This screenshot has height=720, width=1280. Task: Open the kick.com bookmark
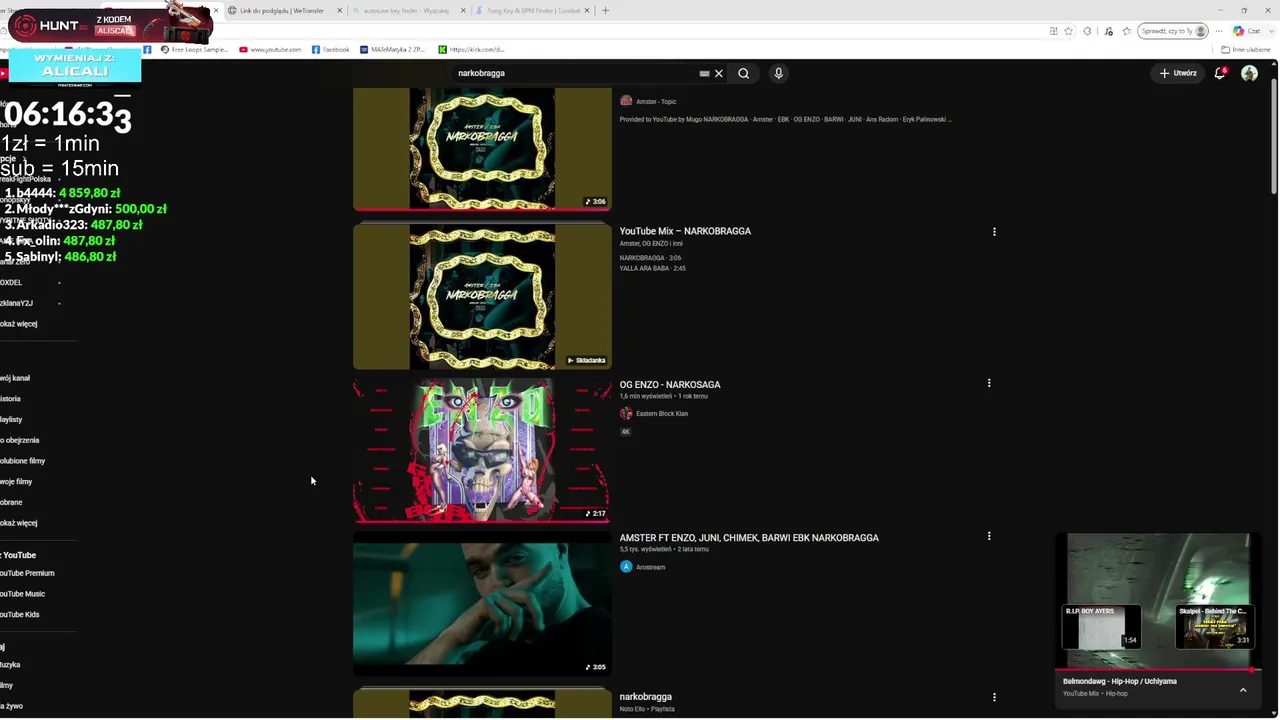[x=472, y=49]
